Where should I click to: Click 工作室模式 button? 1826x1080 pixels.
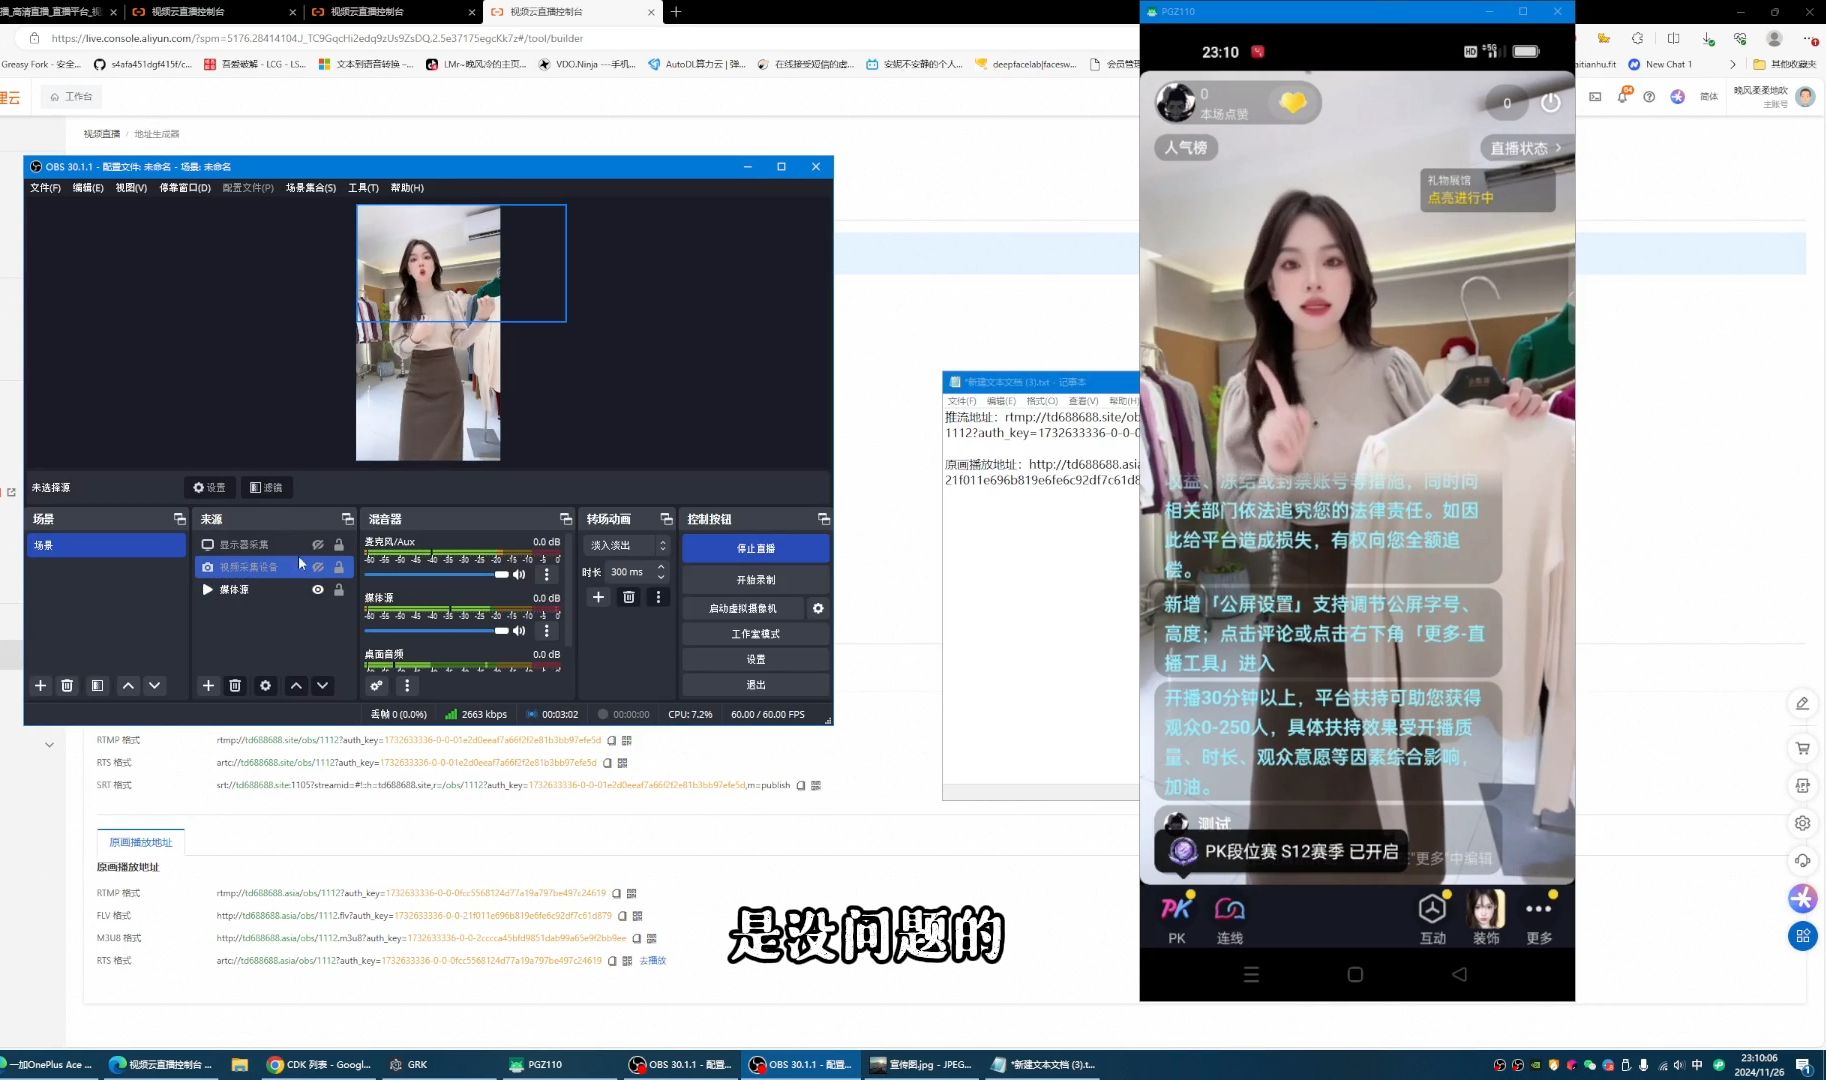point(756,634)
